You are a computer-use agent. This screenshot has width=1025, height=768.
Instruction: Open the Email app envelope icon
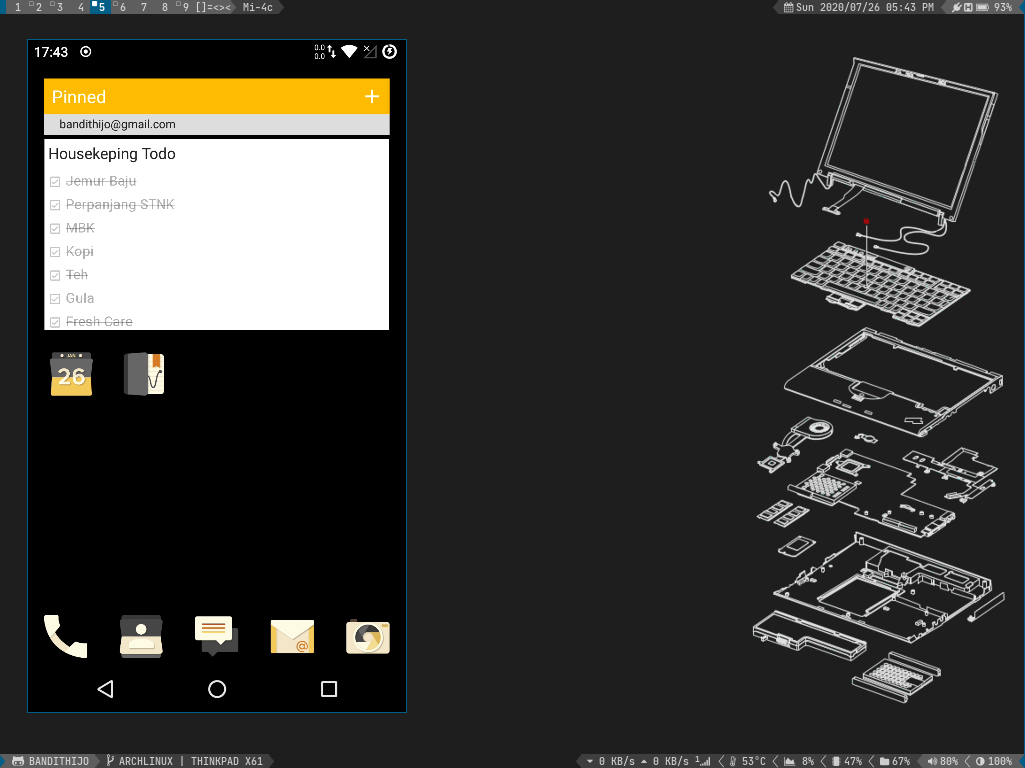(292, 636)
